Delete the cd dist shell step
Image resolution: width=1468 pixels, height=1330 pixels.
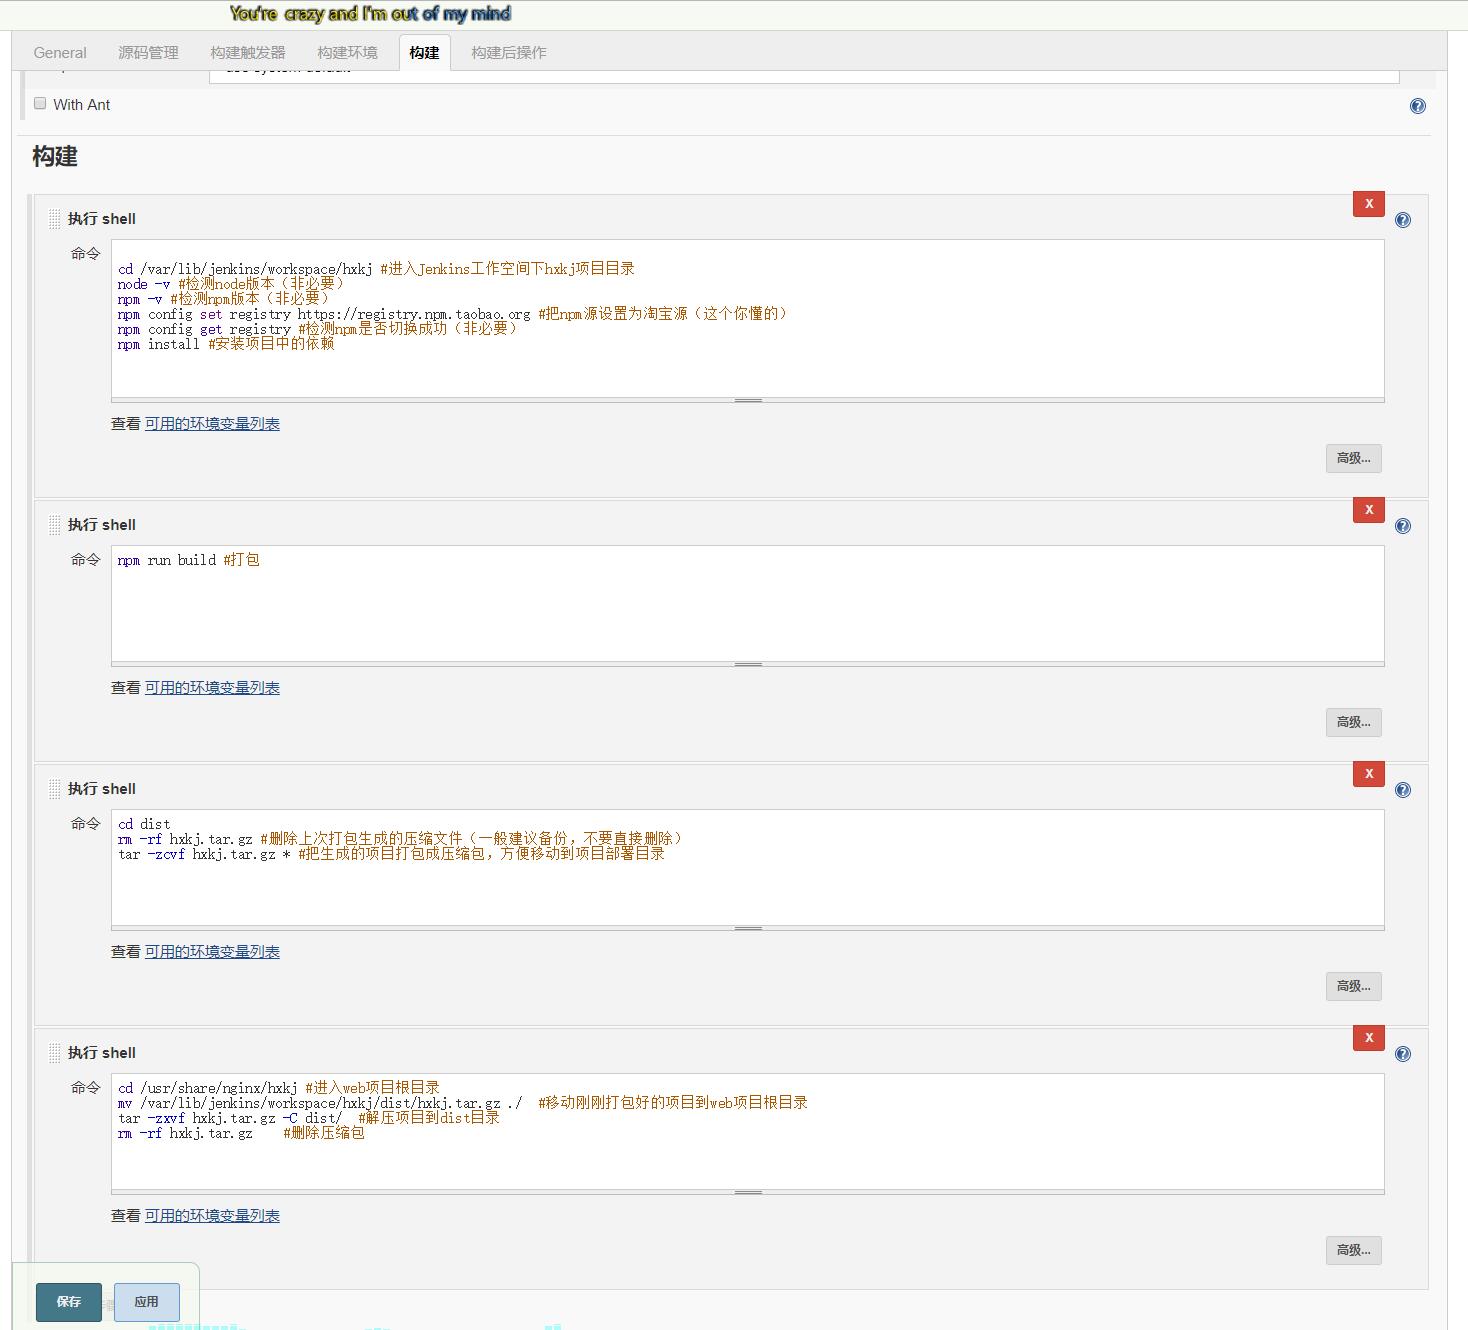[x=1369, y=774]
